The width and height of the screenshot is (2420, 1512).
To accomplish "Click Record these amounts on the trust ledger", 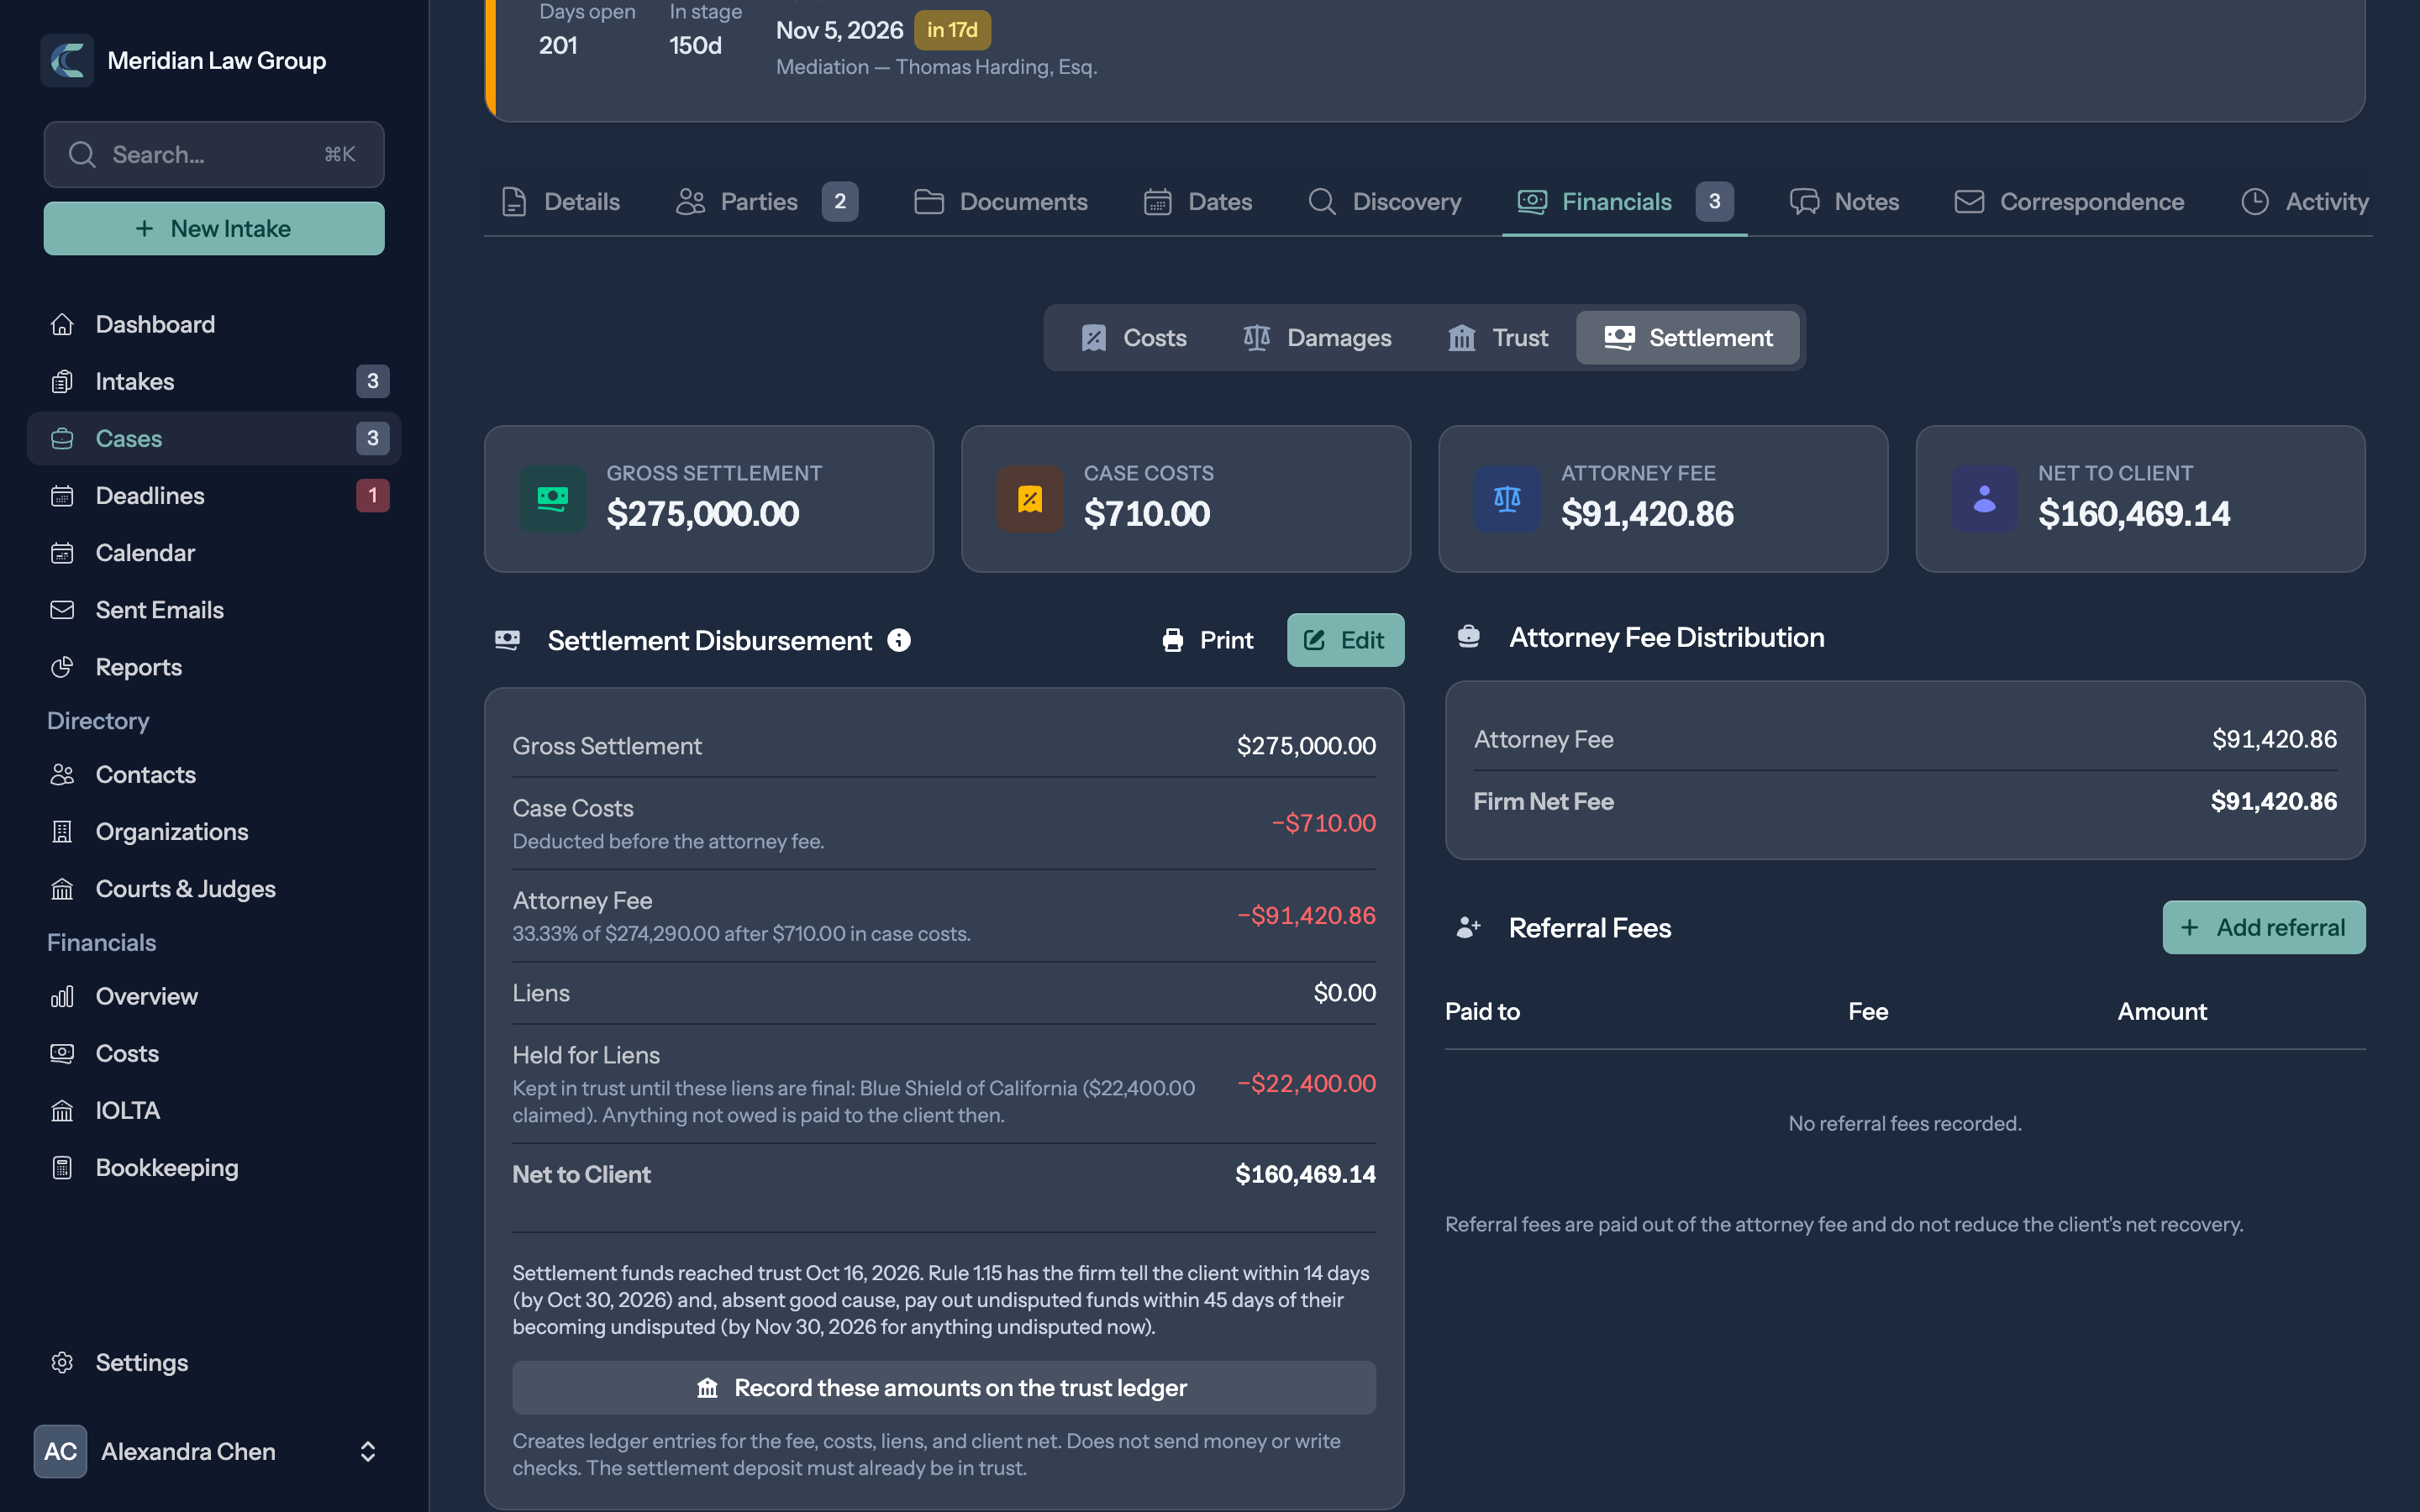I will 944,1388.
